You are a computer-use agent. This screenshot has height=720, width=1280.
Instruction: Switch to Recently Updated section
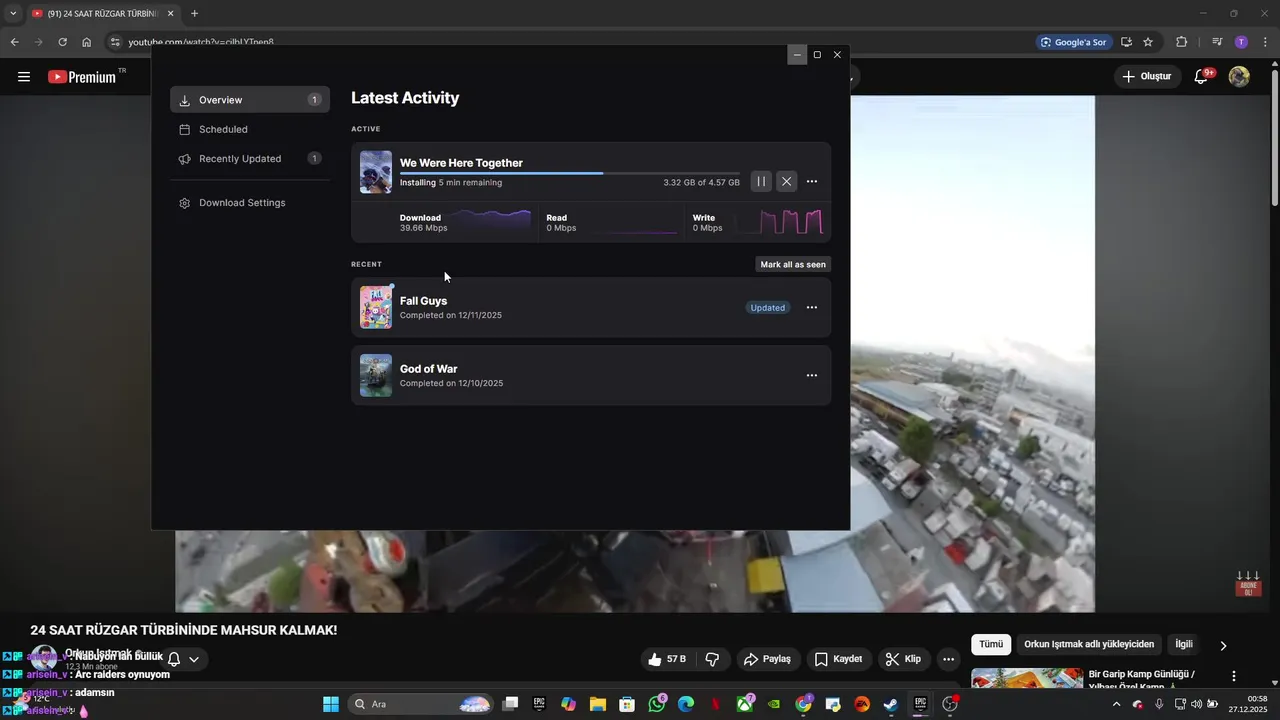pos(250,158)
